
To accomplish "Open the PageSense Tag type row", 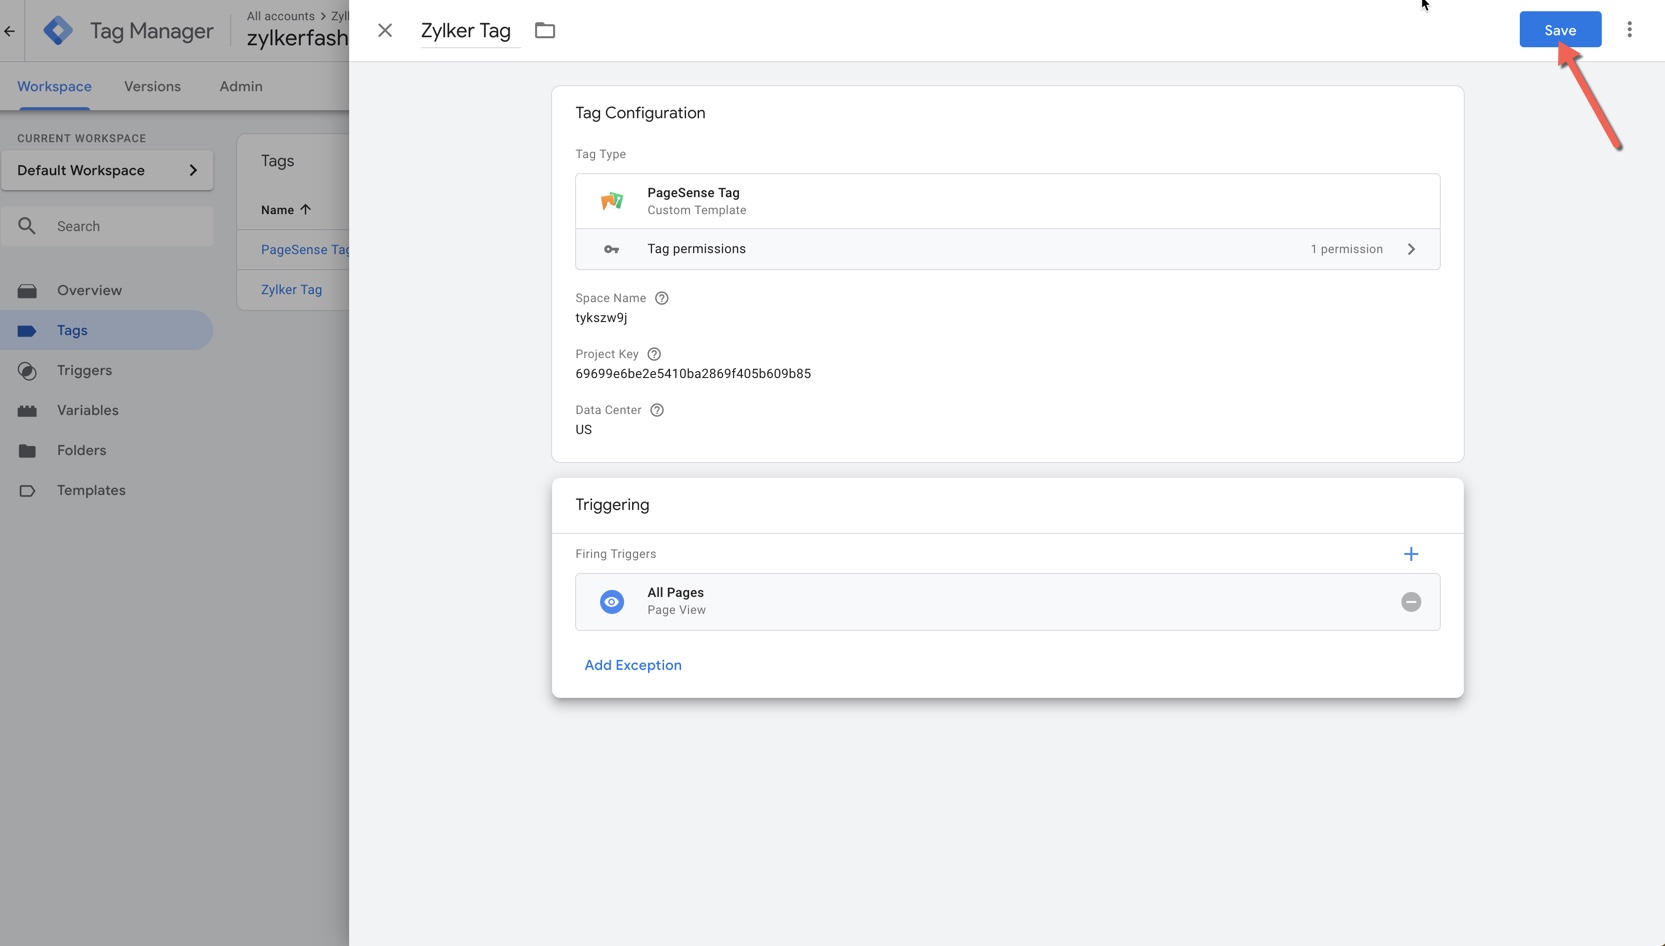I will coord(1007,201).
